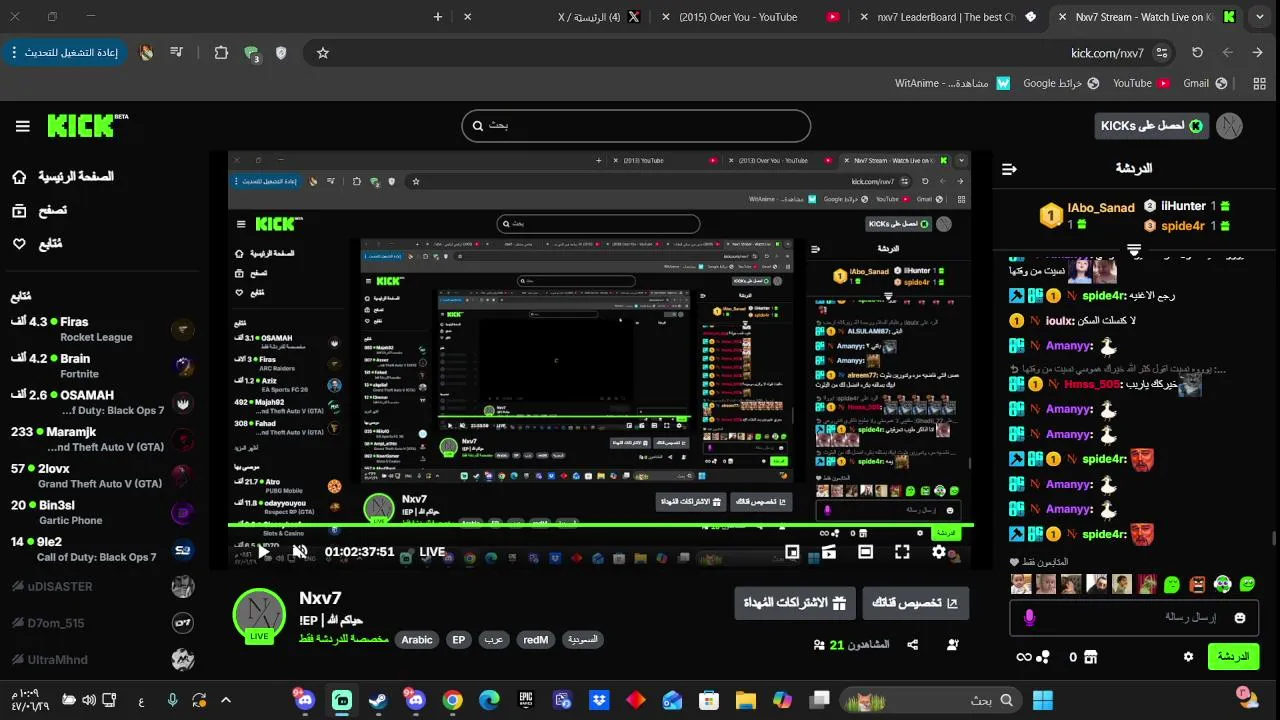The height and width of the screenshot is (720, 1280).
Task: Open 2lovx channel in sidebar
Action: tap(102, 476)
